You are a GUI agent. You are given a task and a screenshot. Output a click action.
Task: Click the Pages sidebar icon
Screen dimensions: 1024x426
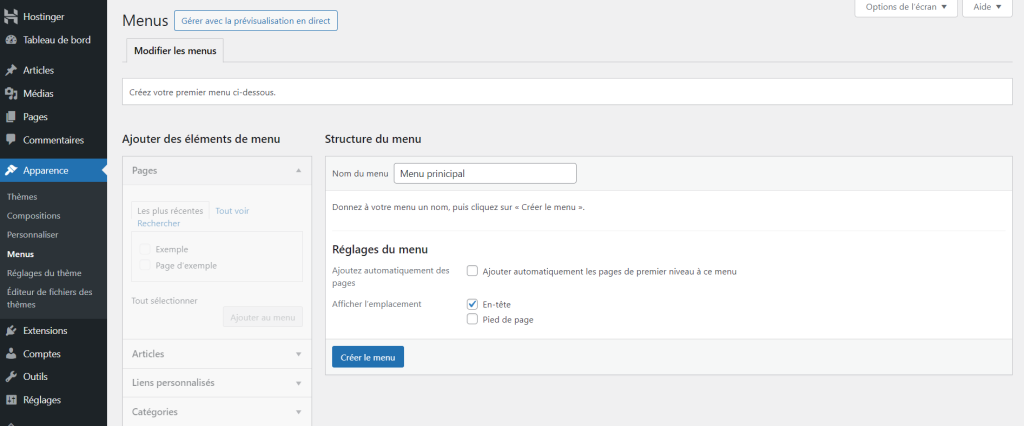coord(11,117)
